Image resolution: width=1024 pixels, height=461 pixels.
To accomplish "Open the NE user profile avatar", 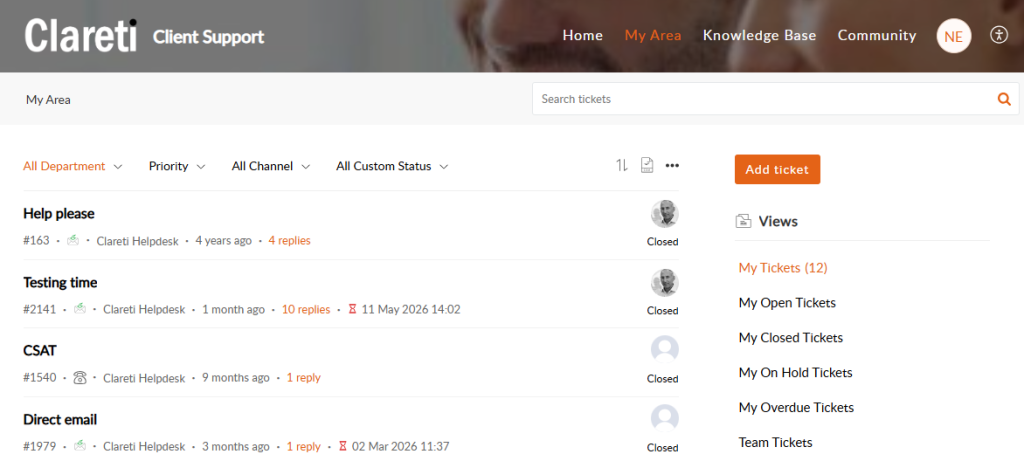I will point(953,36).
